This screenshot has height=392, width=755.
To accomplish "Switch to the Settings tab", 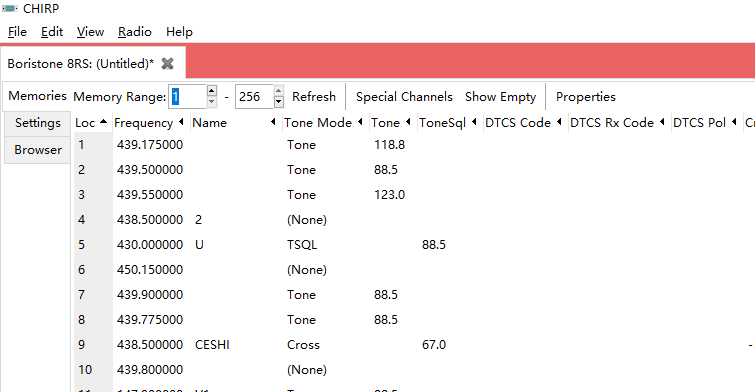I will (38, 123).
